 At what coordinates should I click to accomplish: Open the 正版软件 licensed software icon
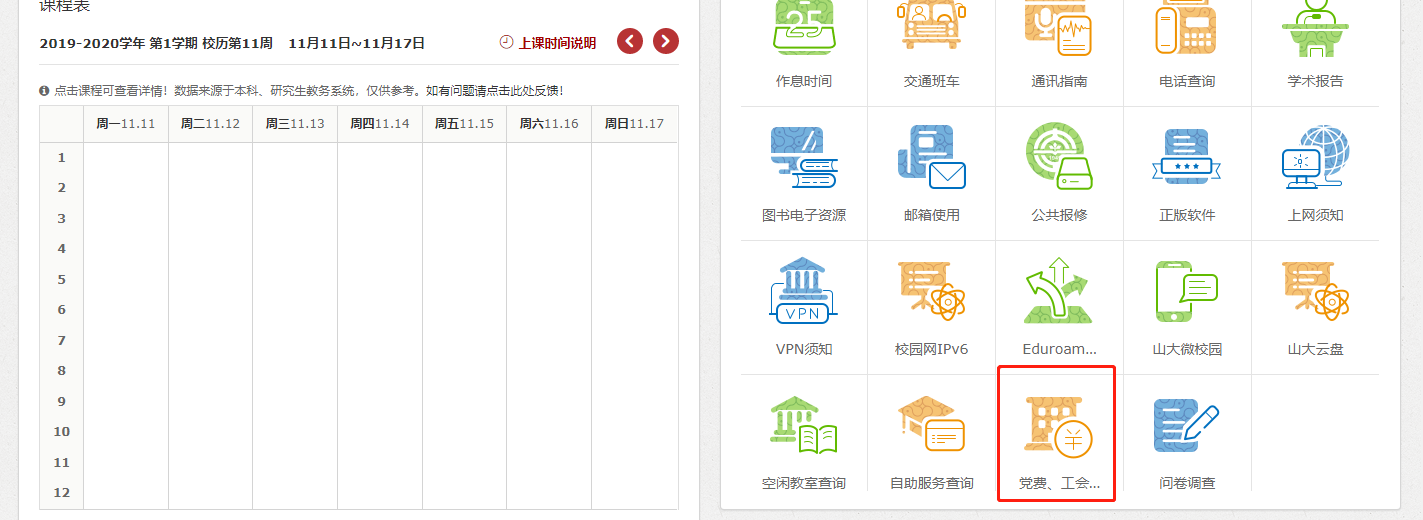point(1187,160)
